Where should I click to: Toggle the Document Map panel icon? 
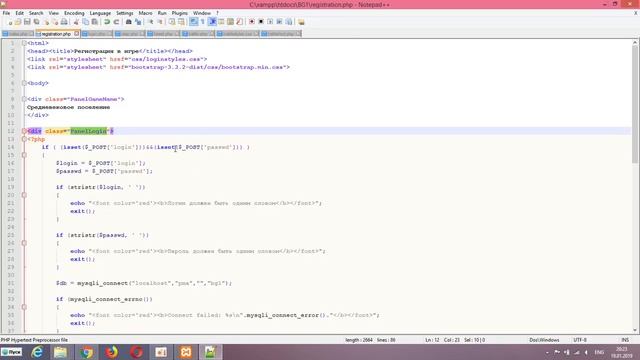(x=230, y=22)
